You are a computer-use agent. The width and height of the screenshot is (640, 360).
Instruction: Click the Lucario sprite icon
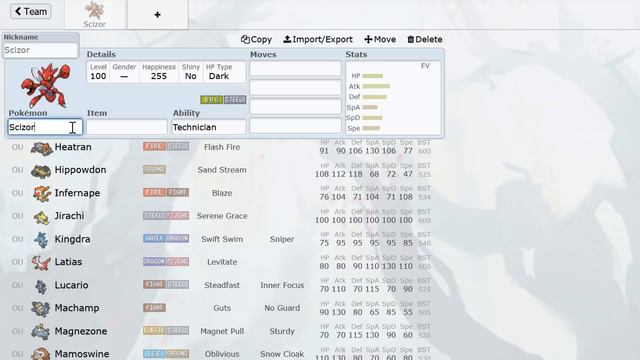(41, 287)
